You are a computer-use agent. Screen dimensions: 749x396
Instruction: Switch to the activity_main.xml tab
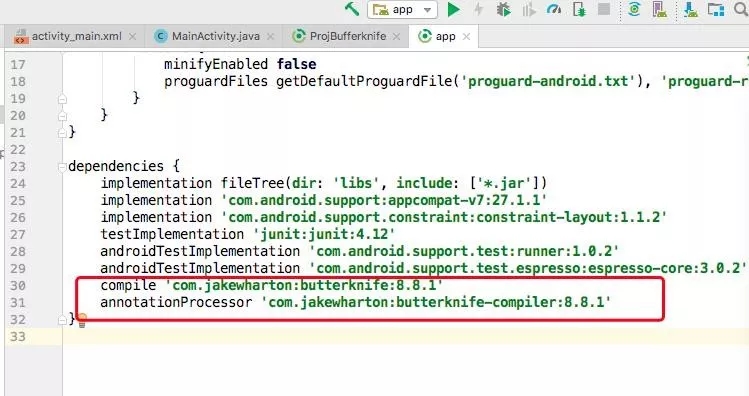point(75,36)
